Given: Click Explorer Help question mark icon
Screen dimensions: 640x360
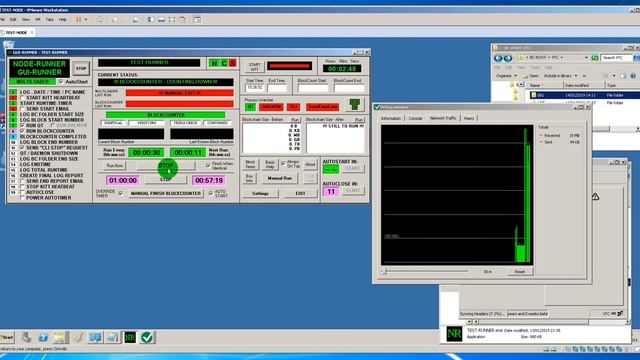Looking at the screenshot, I should (633, 76).
